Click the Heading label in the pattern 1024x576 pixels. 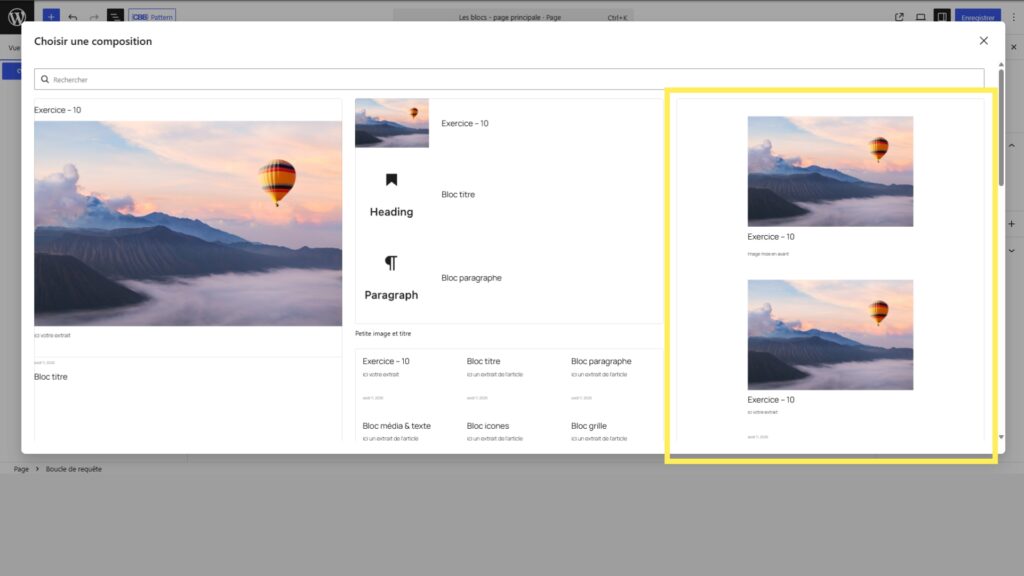391,212
